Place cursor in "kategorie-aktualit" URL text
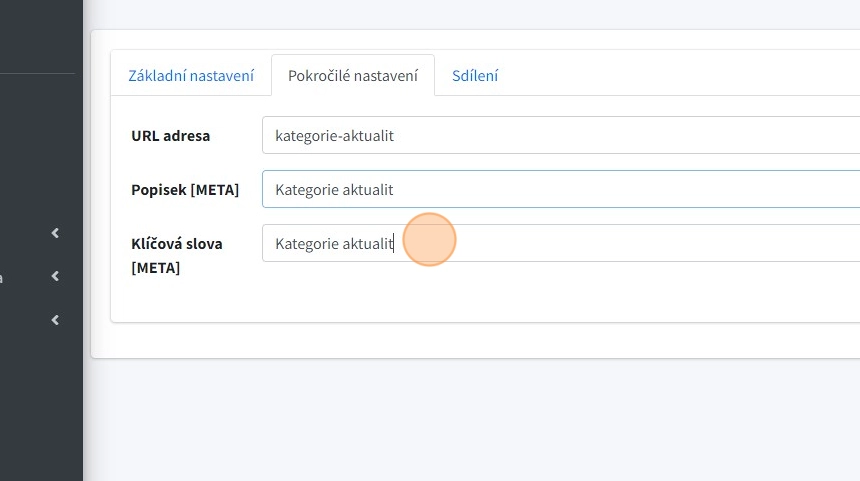 [x=334, y=135]
